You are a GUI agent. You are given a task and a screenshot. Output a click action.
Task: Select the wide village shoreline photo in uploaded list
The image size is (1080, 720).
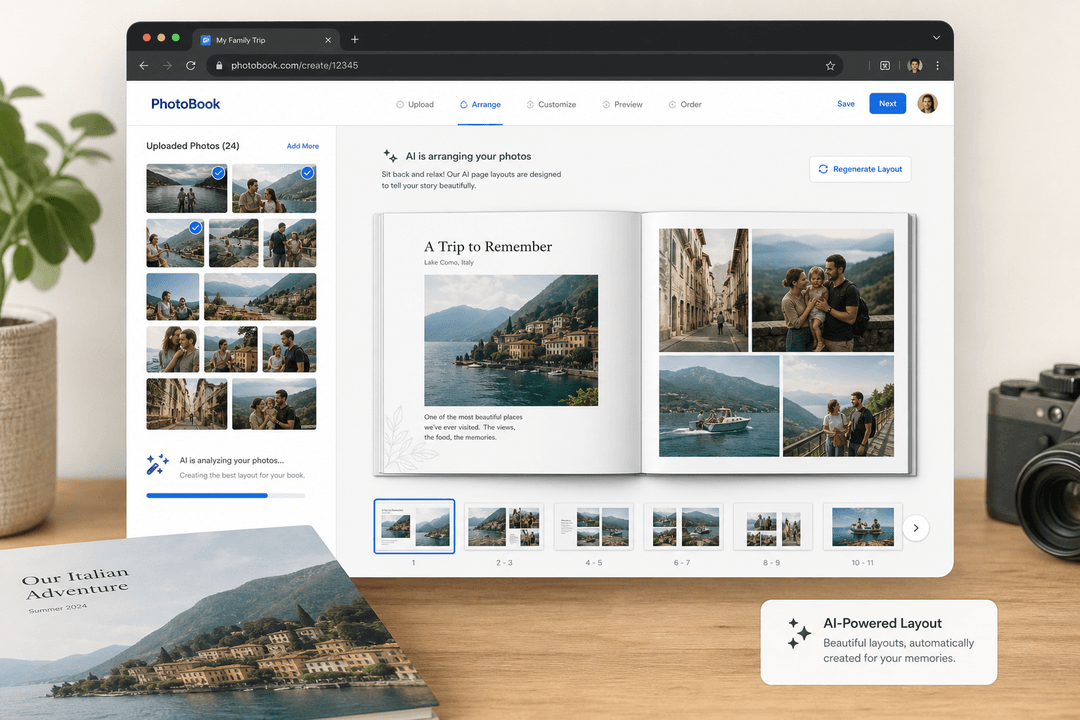pos(260,297)
